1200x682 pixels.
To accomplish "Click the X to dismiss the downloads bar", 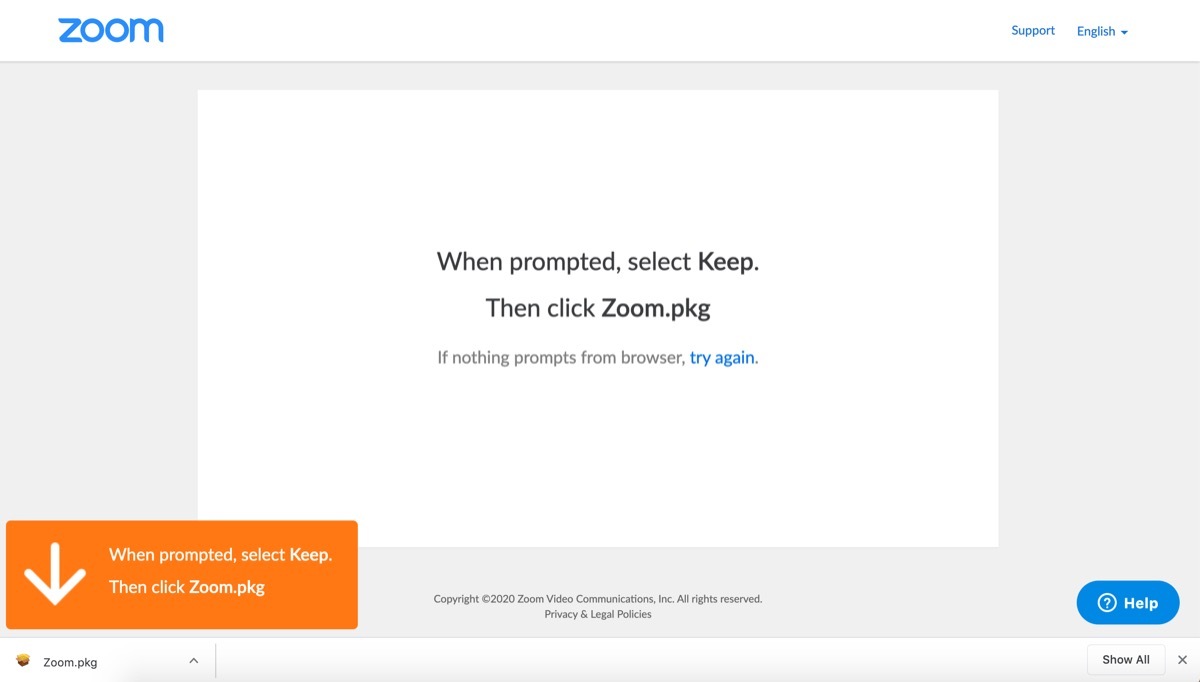I will pos(1183,660).
